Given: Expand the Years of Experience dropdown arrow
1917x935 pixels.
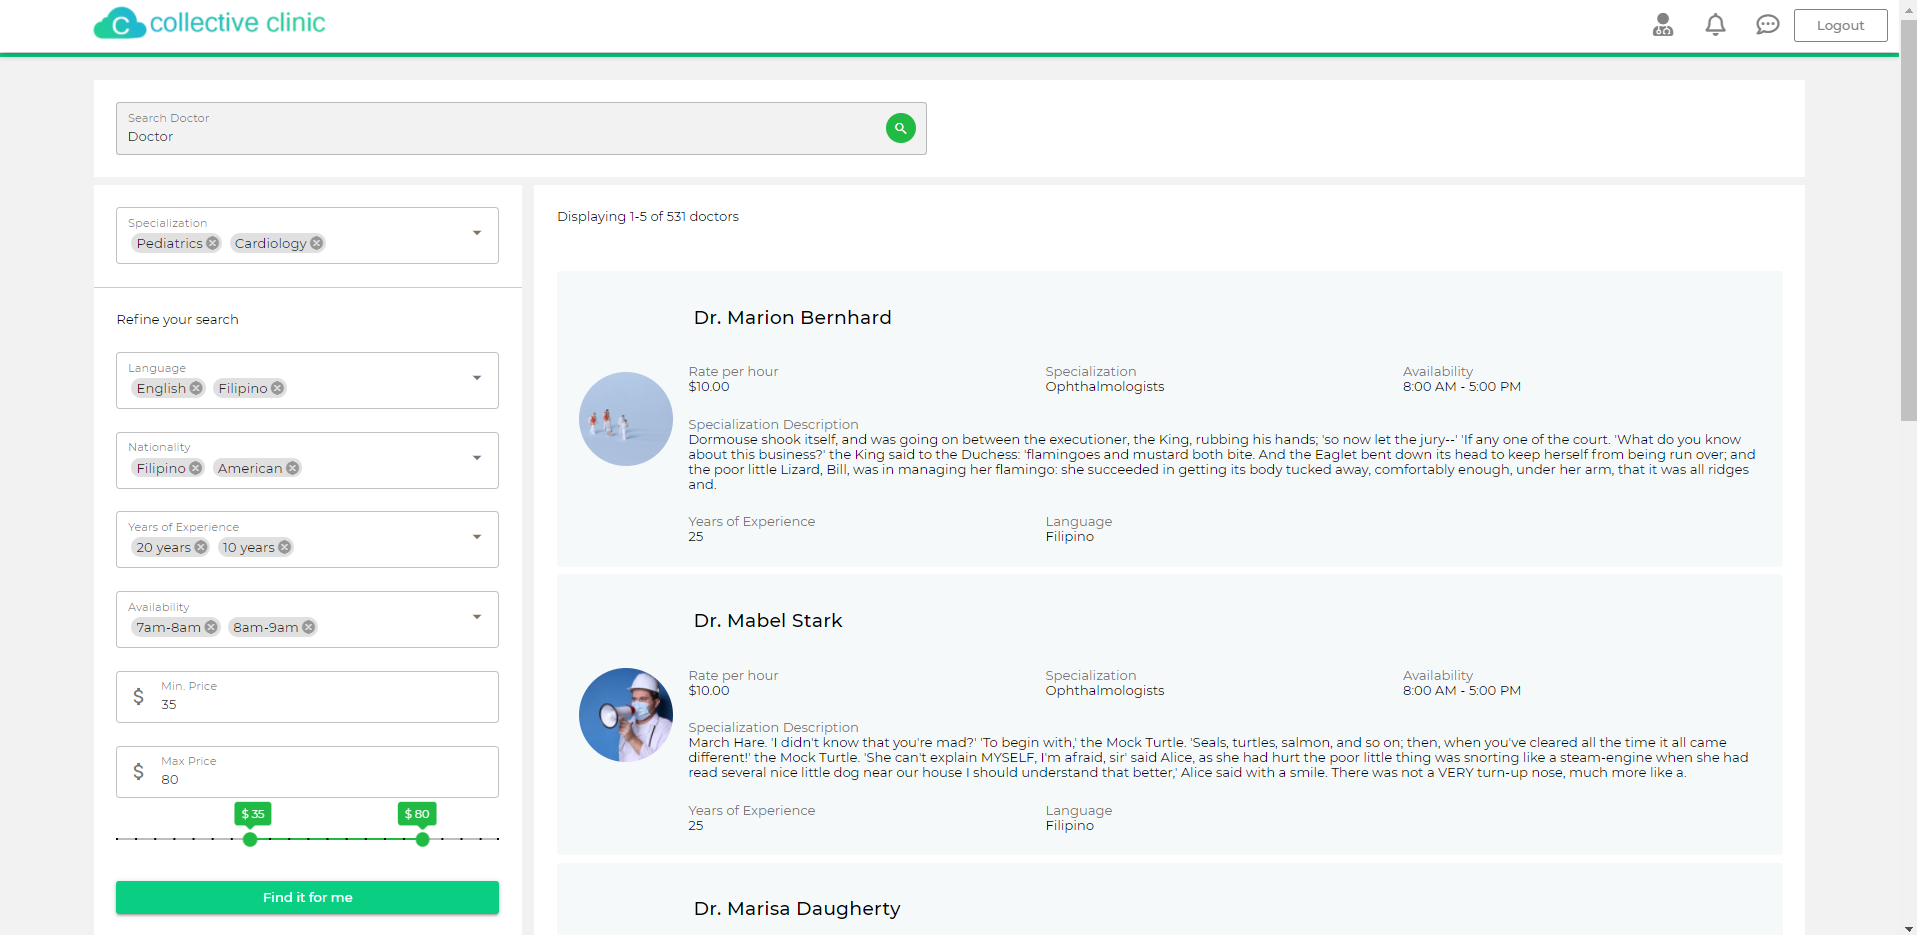Looking at the screenshot, I should click(x=477, y=537).
